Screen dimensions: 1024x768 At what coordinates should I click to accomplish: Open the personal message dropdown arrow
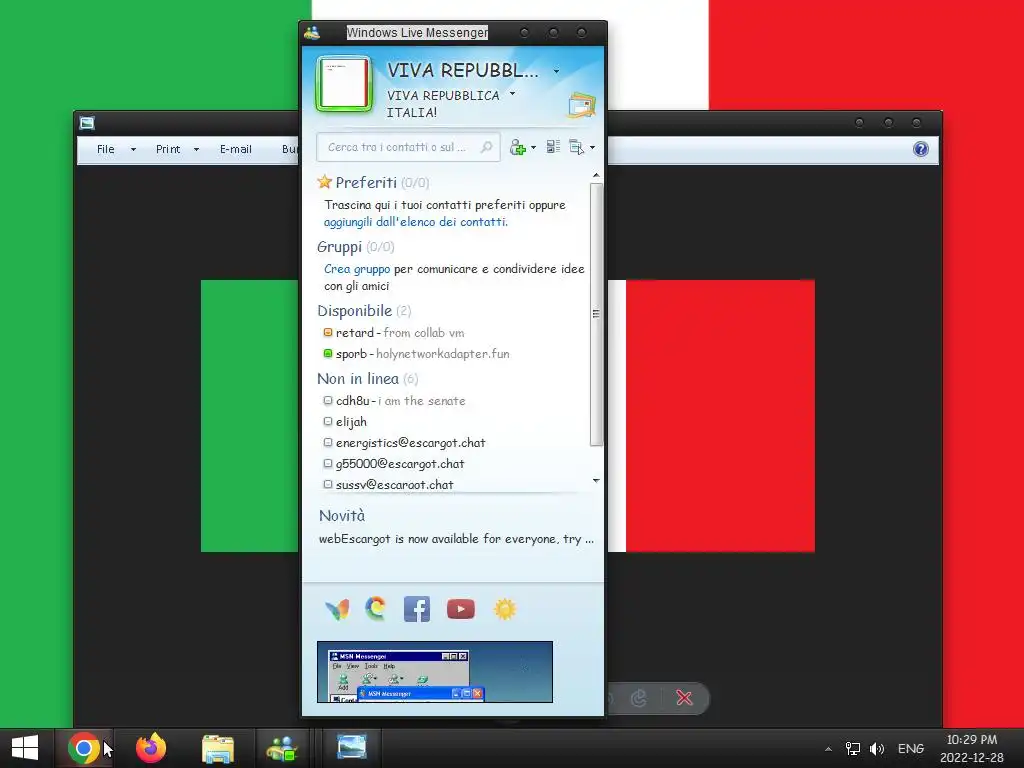pos(513,93)
